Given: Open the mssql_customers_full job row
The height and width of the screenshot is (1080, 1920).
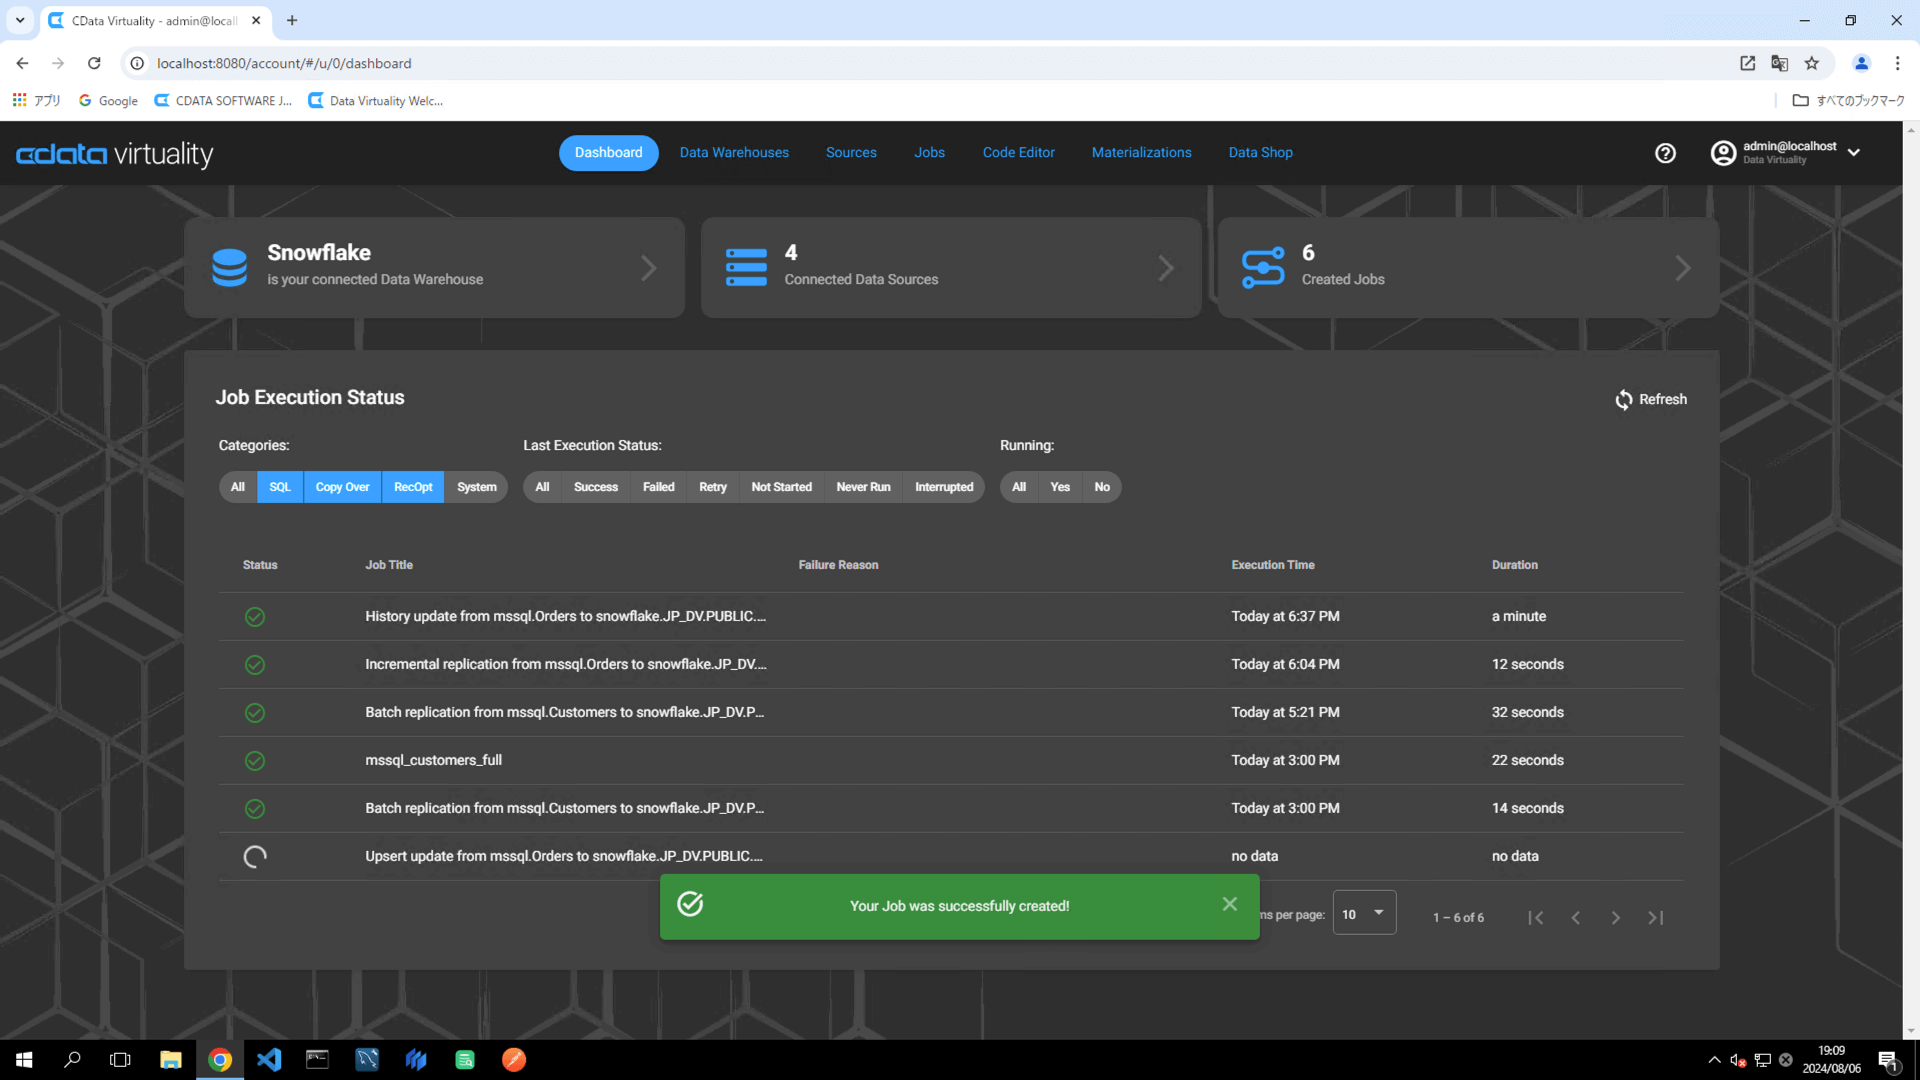Looking at the screenshot, I should click(433, 760).
